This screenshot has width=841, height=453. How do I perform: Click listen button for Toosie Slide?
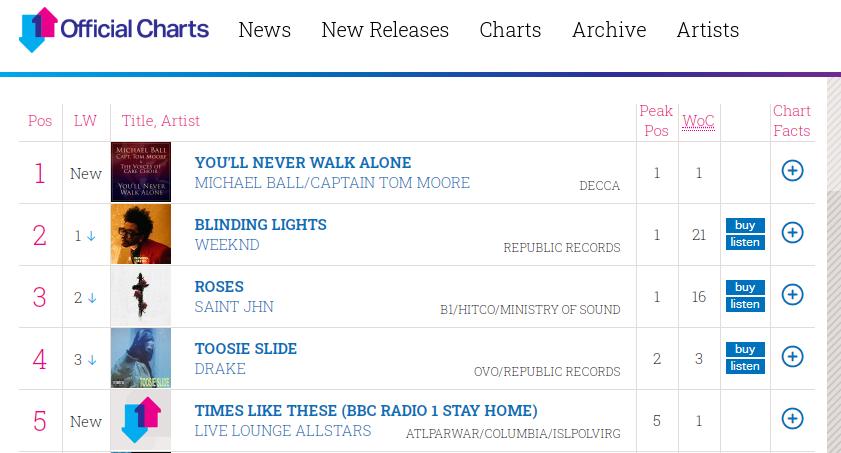[x=745, y=366]
